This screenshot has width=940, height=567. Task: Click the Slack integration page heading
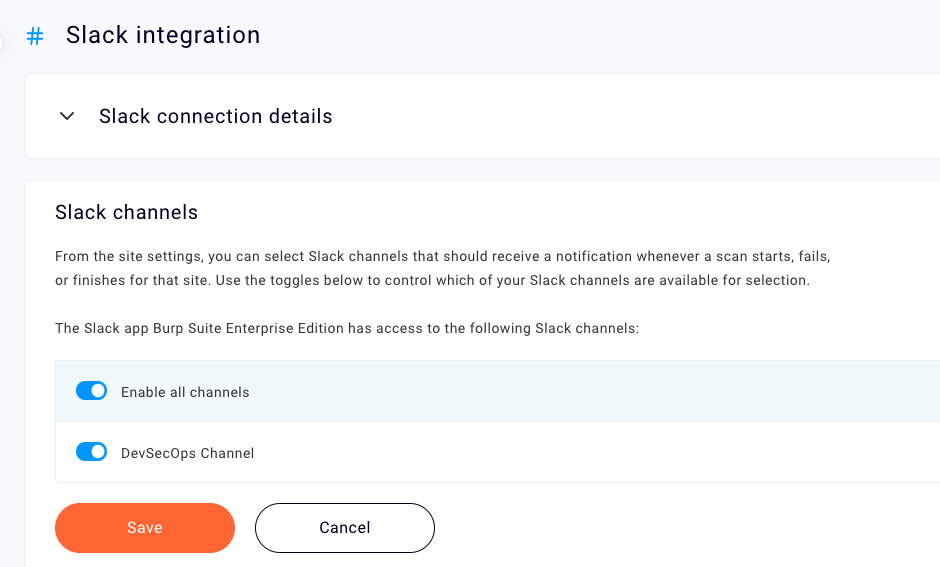pos(163,35)
